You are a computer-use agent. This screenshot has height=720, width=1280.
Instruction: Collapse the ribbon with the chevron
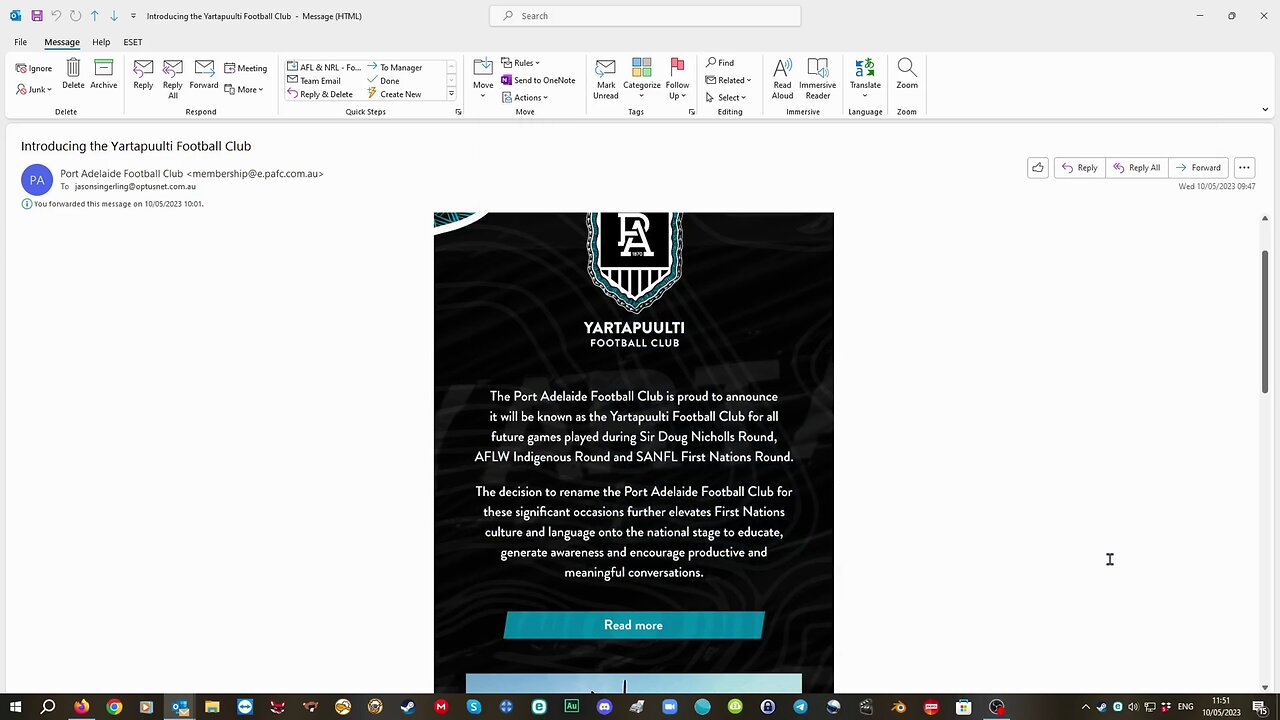click(x=1265, y=110)
